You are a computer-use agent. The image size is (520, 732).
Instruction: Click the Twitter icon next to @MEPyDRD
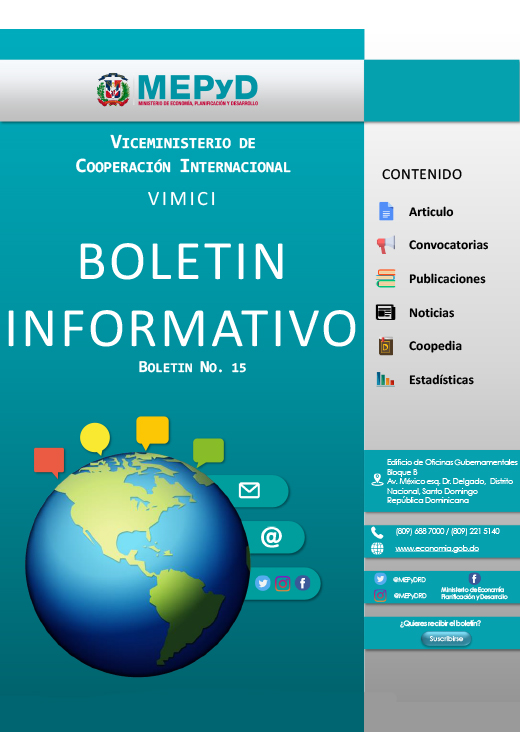tap(380, 579)
